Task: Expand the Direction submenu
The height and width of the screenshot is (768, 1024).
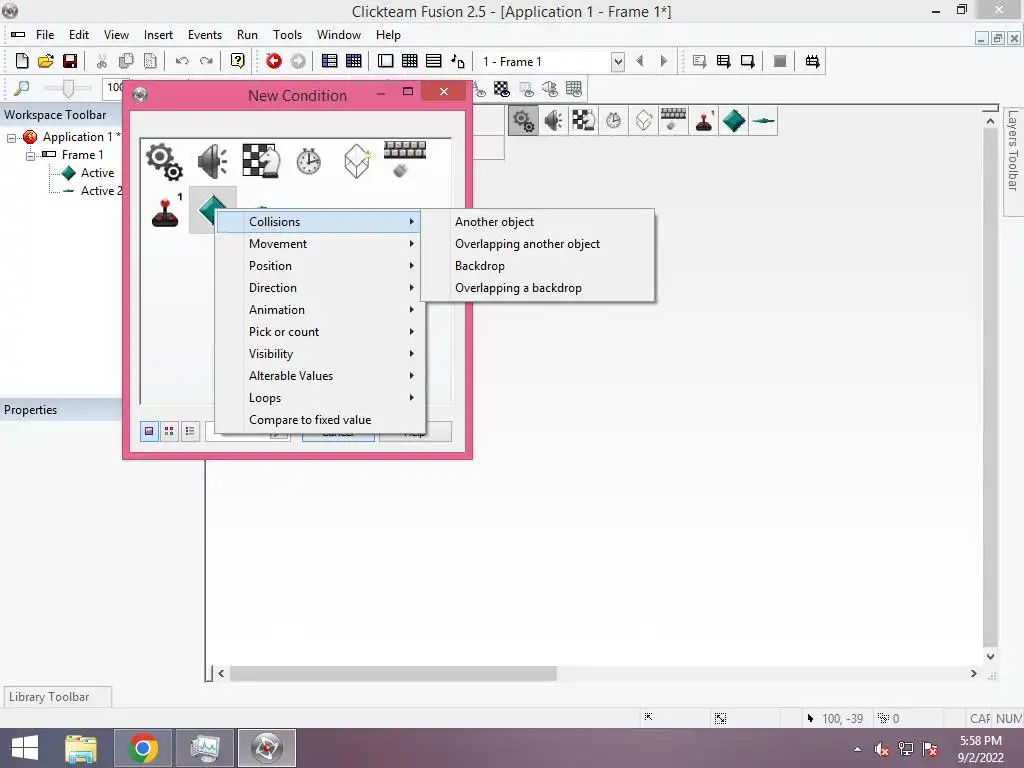Action: [x=320, y=288]
